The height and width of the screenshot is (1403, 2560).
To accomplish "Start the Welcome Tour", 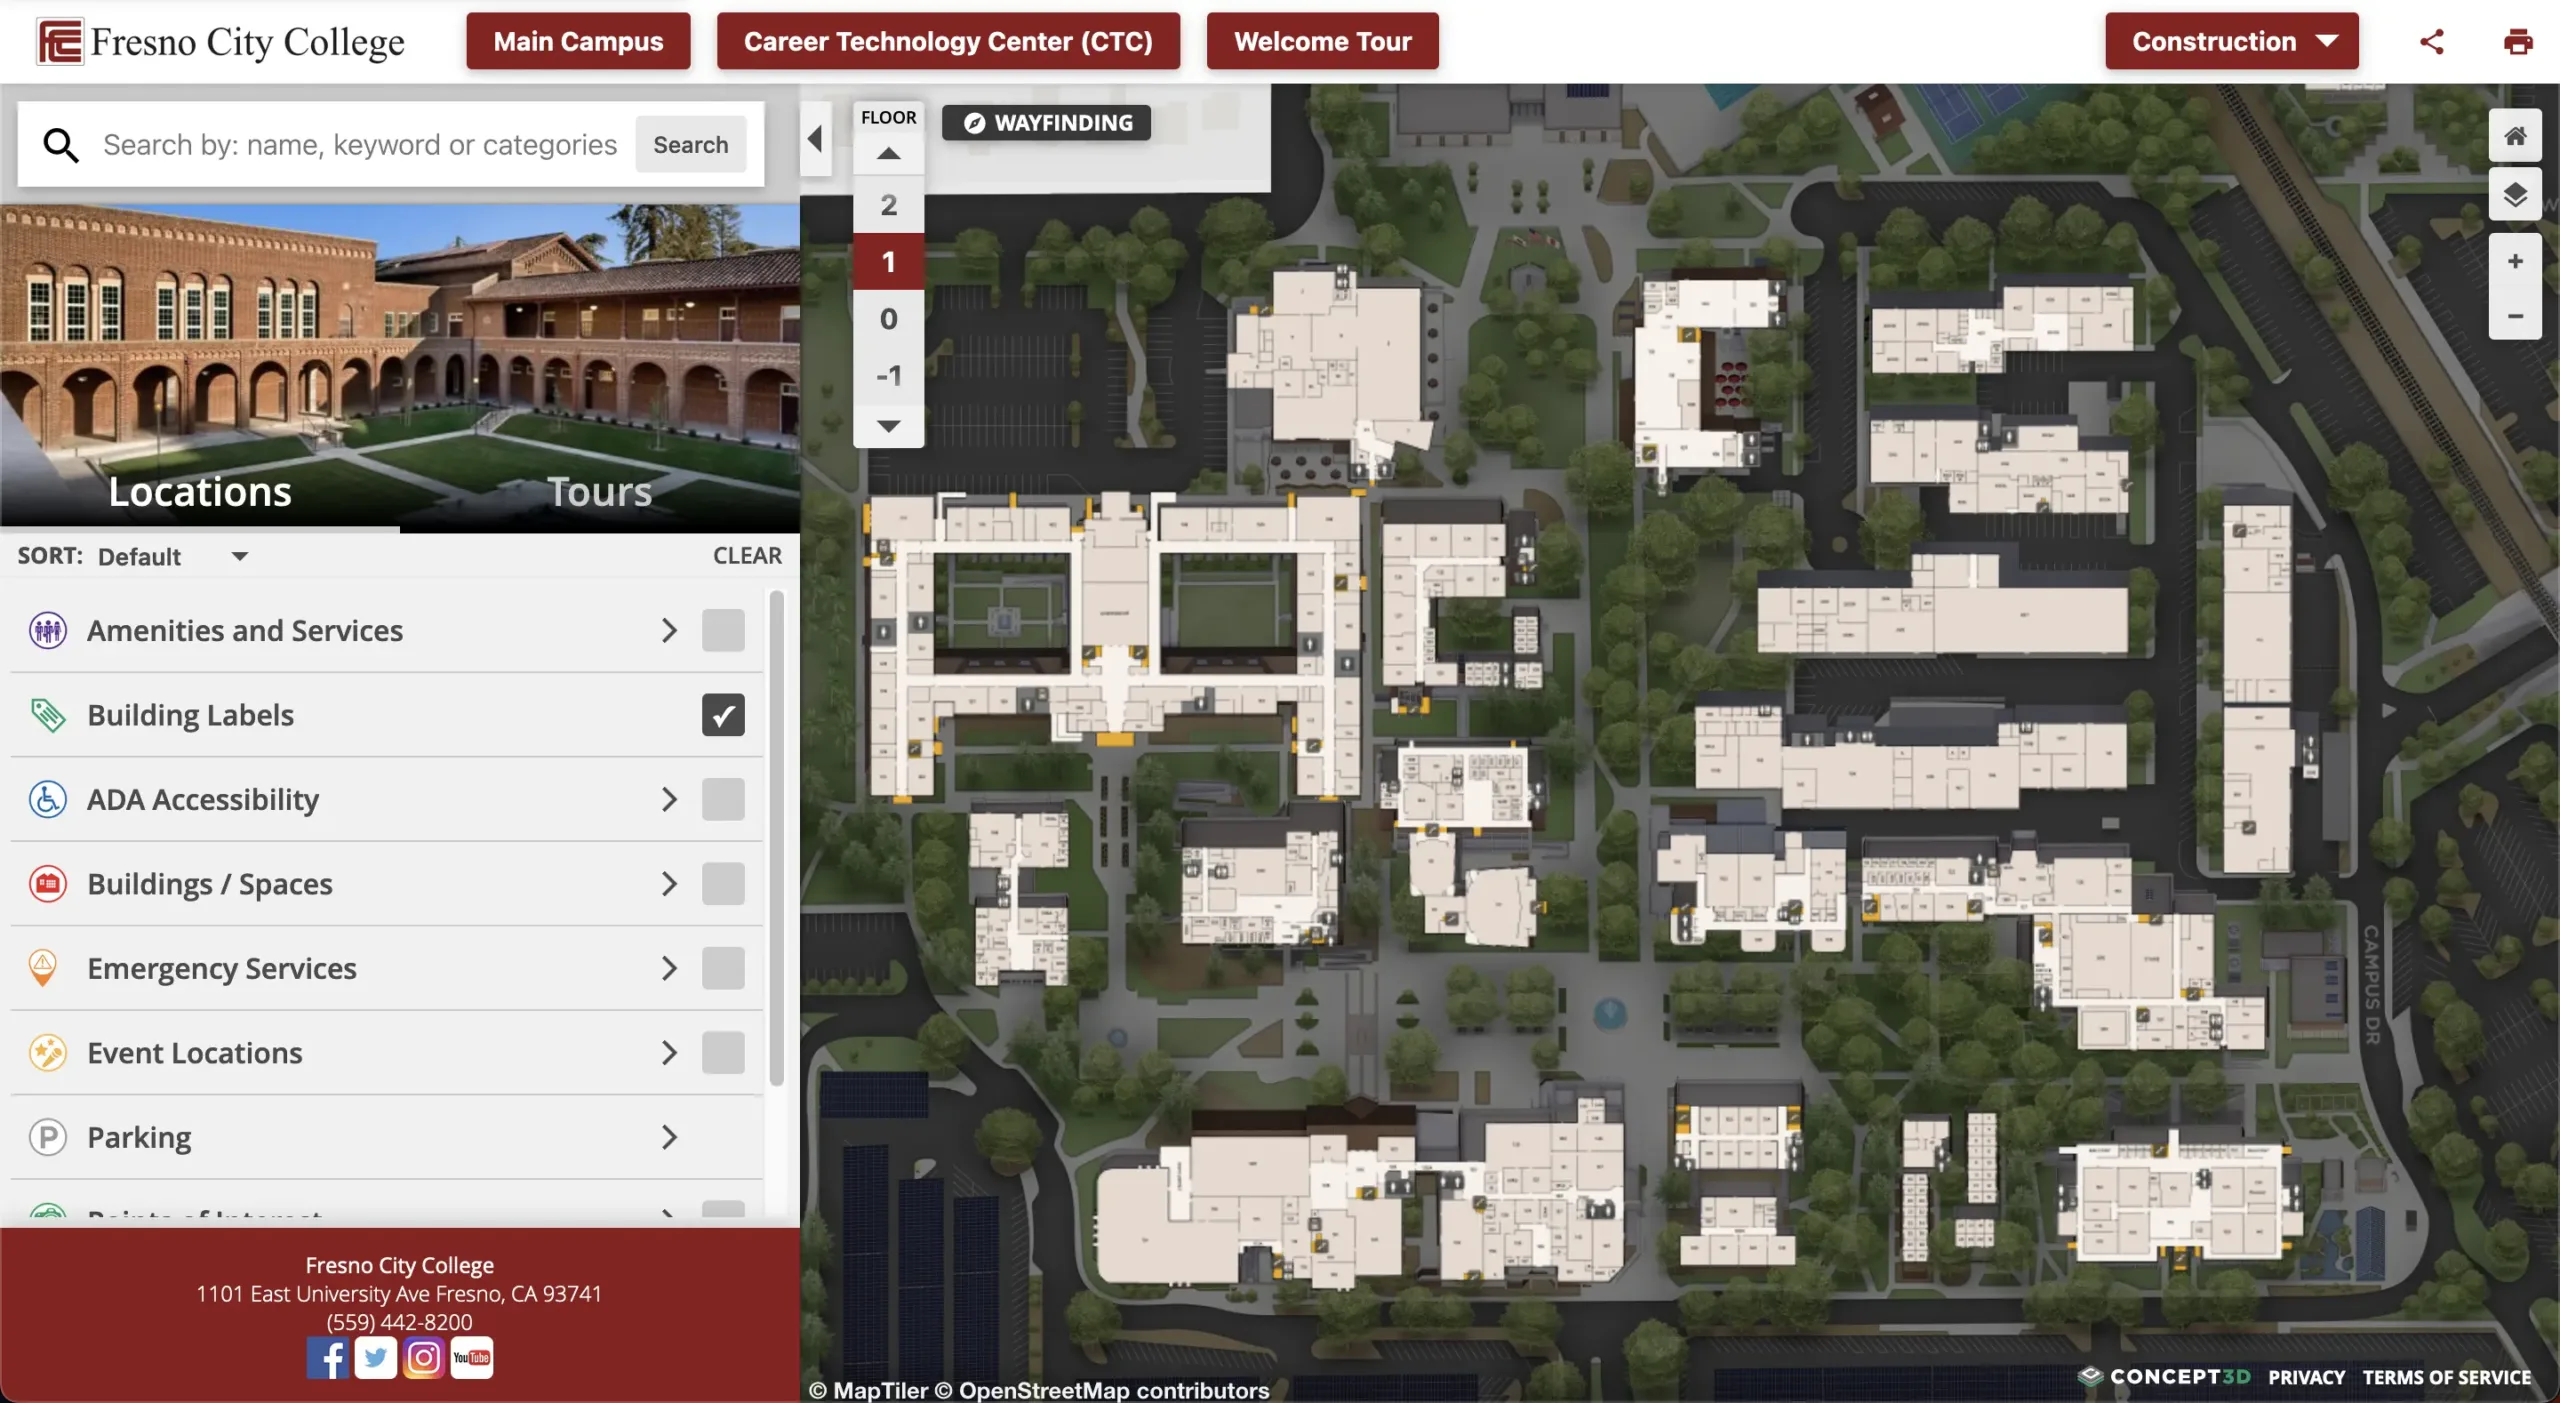I will (1322, 41).
